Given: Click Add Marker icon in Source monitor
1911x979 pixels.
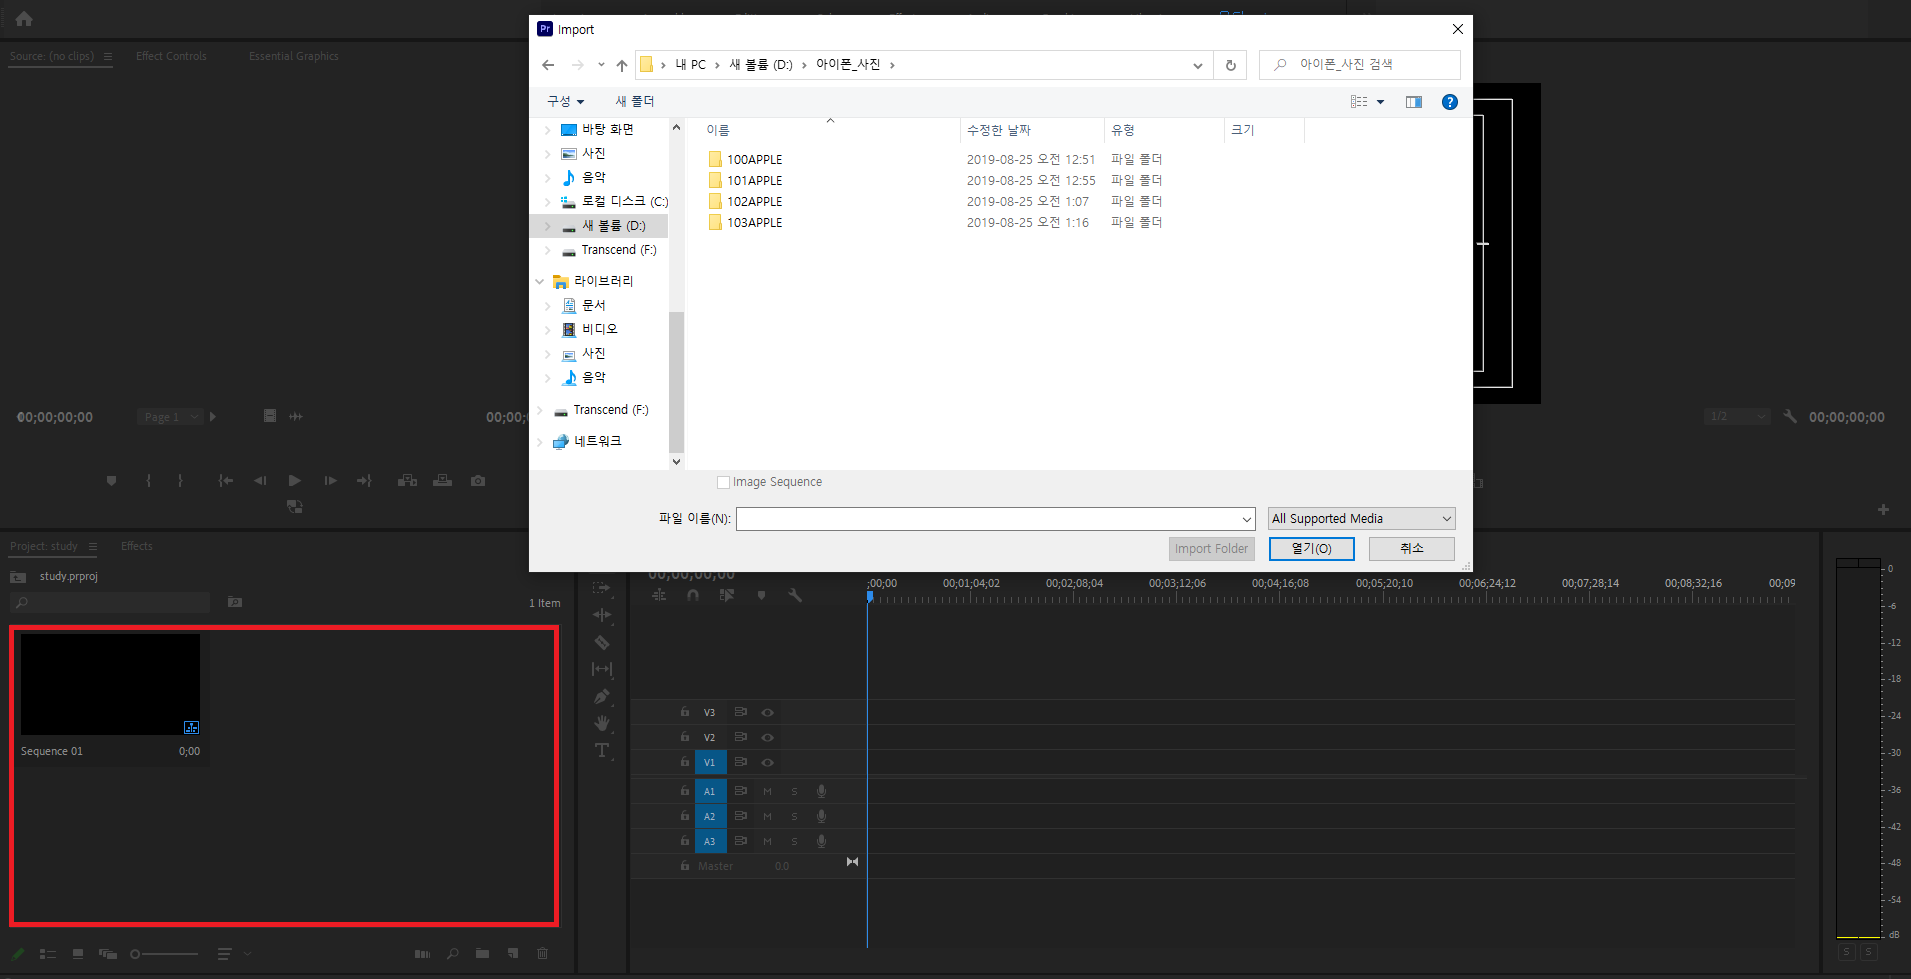Looking at the screenshot, I should (x=111, y=481).
